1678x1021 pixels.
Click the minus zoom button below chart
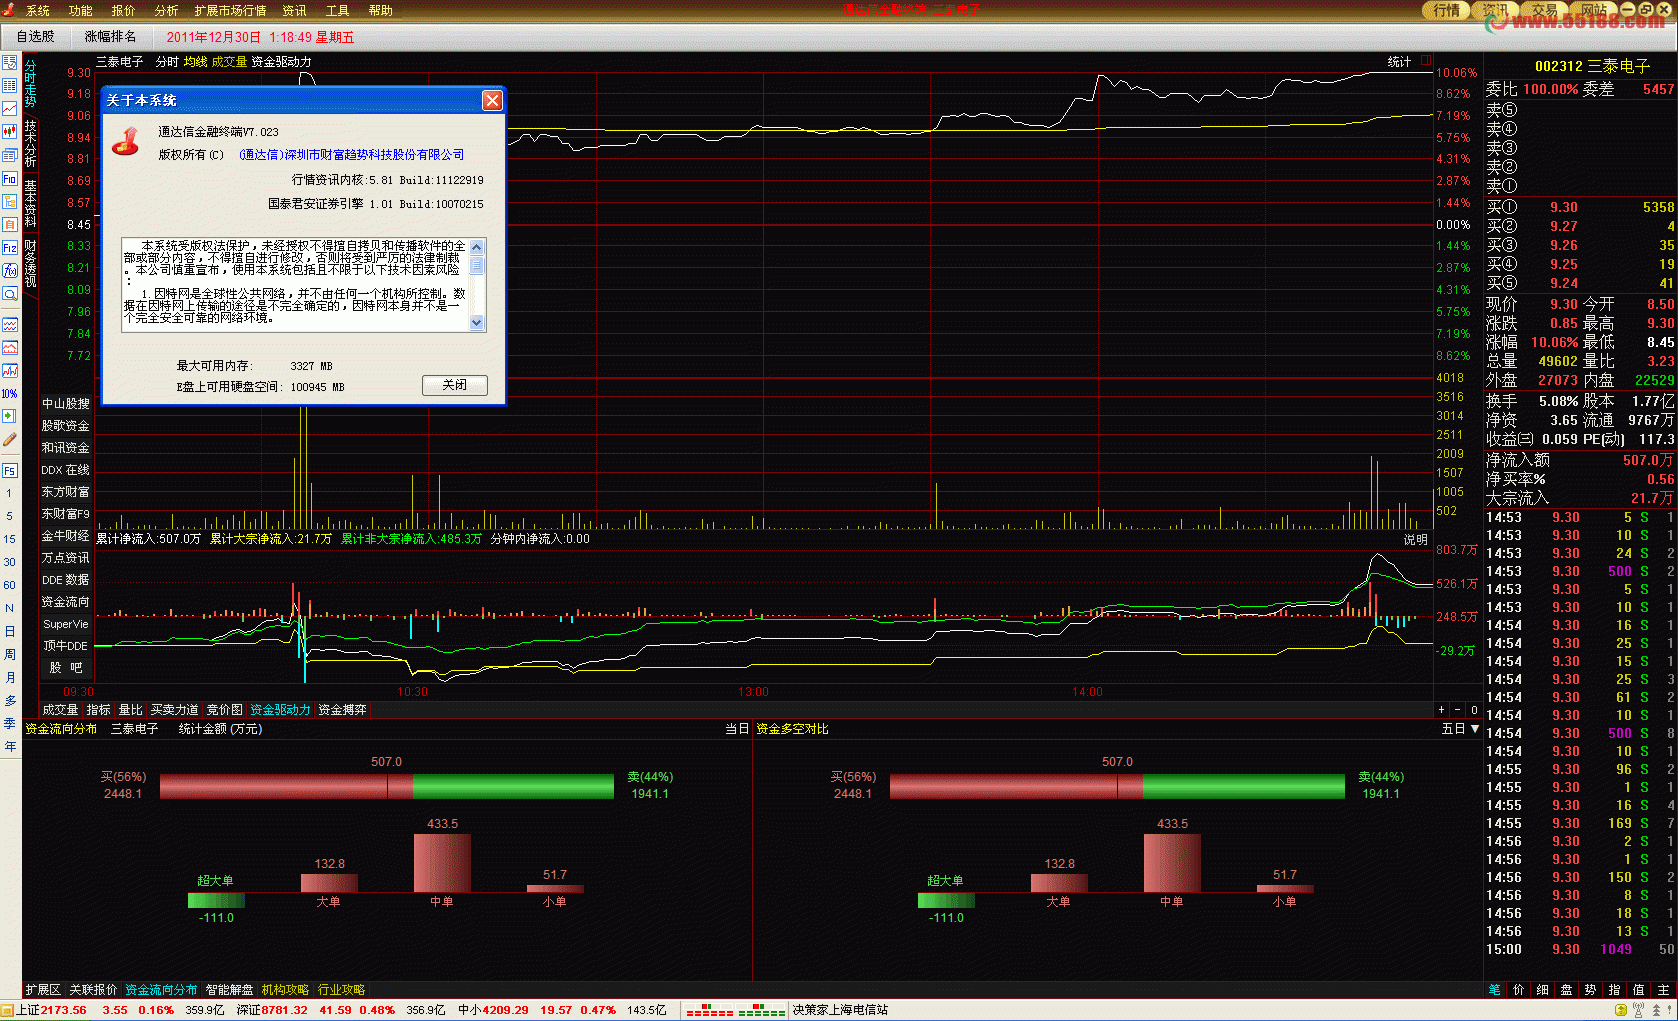tap(1457, 710)
